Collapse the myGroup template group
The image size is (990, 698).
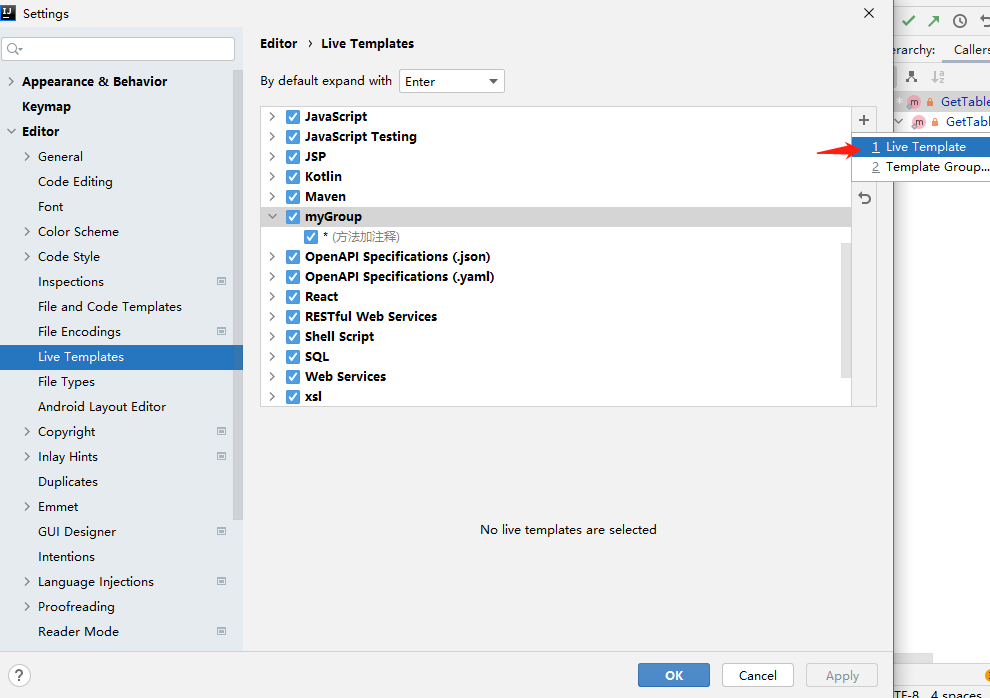[x=272, y=216]
